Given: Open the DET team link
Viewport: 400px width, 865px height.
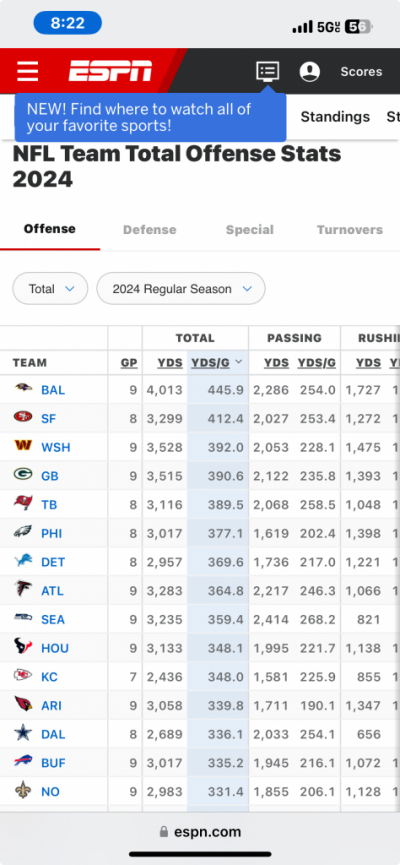Looking at the screenshot, I should point(53,562).
